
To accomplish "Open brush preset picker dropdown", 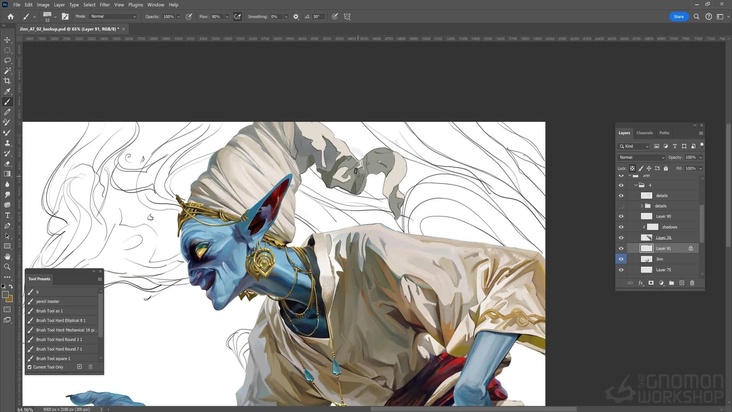I will click(55, 17).
